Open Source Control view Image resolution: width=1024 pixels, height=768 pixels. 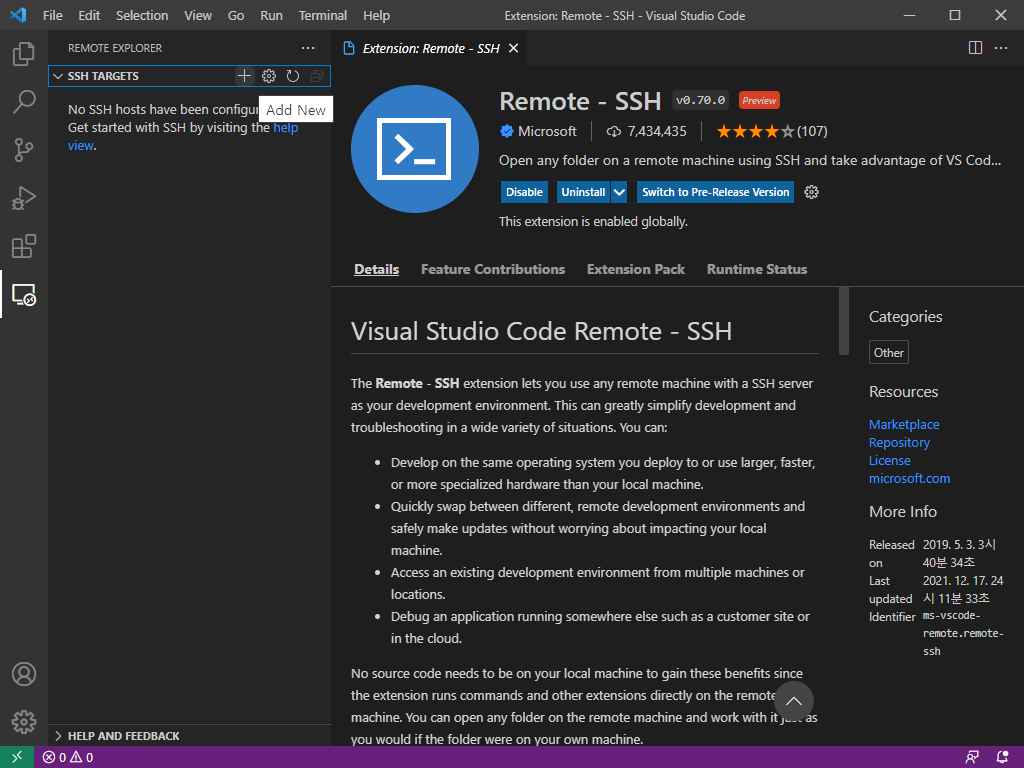click(24, 150)
